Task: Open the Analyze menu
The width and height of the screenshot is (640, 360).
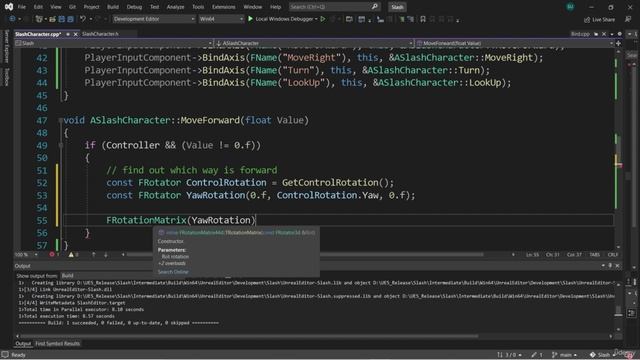Action: coord(175,7)
